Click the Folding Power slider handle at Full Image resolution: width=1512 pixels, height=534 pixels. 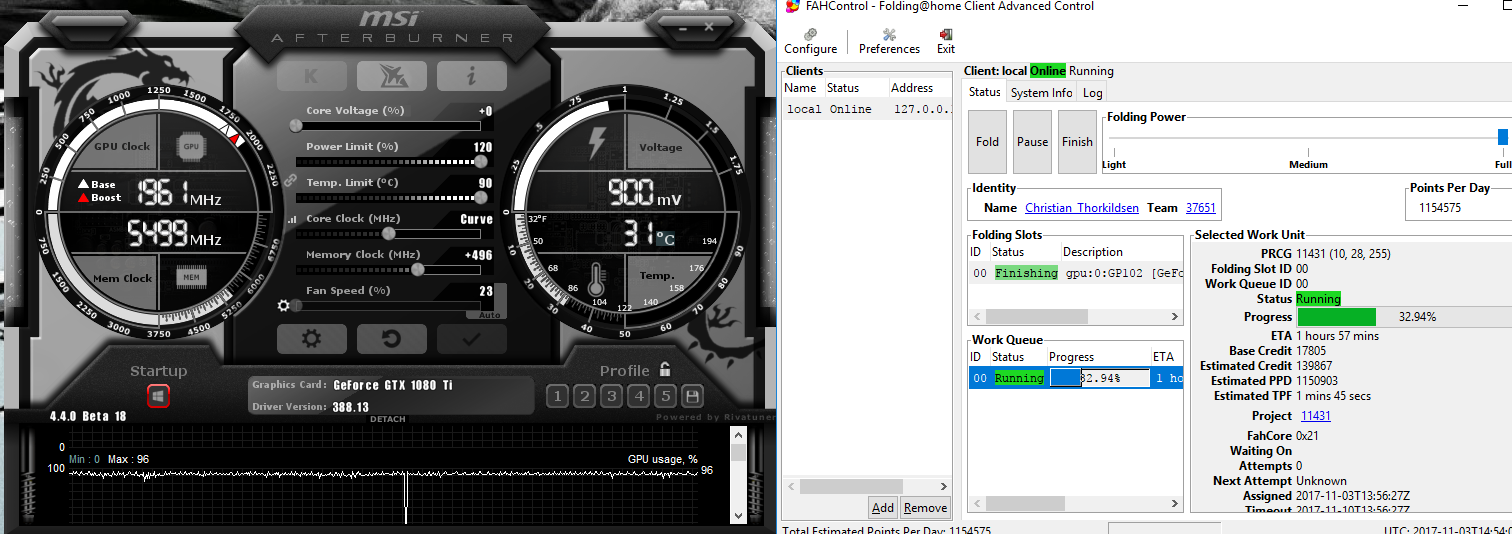(x=1503, y=137)
